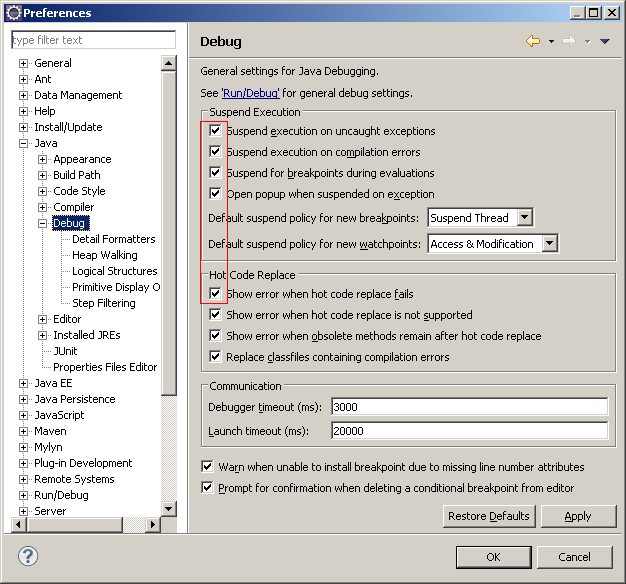Click the Debugger timeout input field
Screen dimensions: 626x584
(x=470, y=407)
